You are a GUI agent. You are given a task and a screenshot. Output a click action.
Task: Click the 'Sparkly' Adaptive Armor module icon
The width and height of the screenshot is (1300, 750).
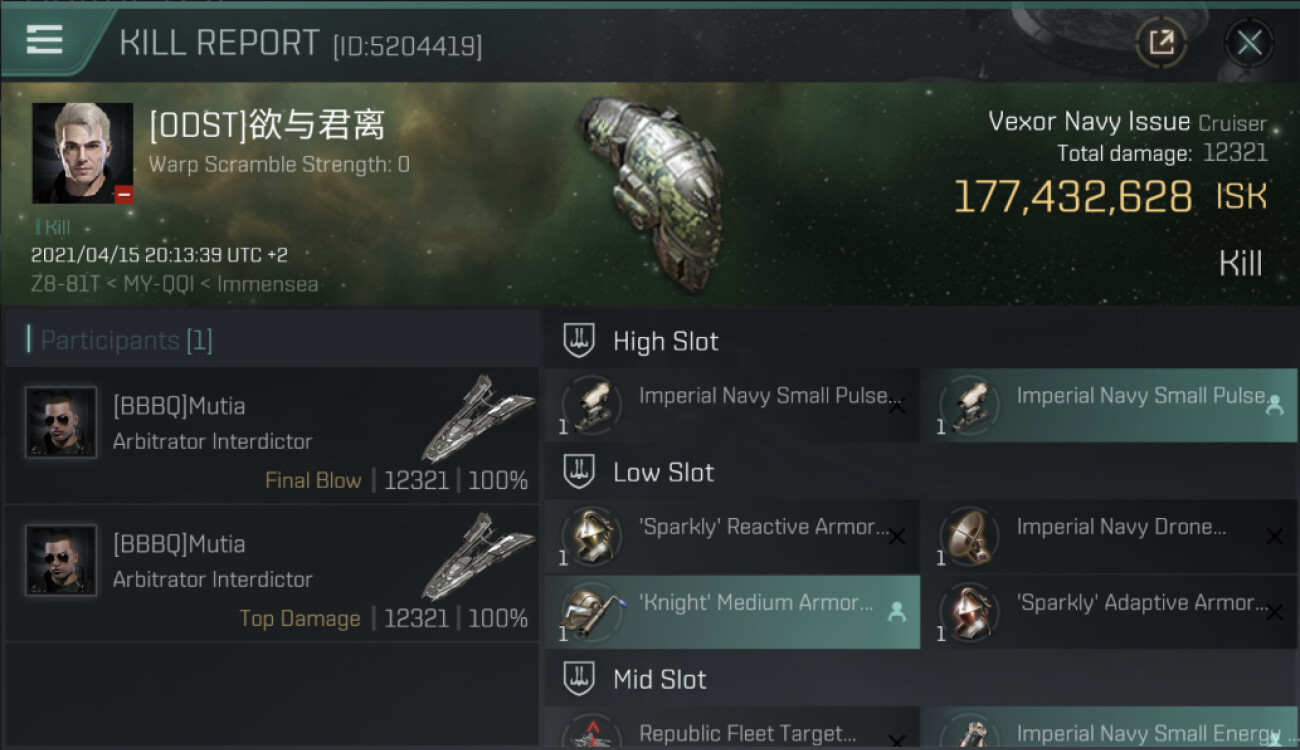pos(966,611)
